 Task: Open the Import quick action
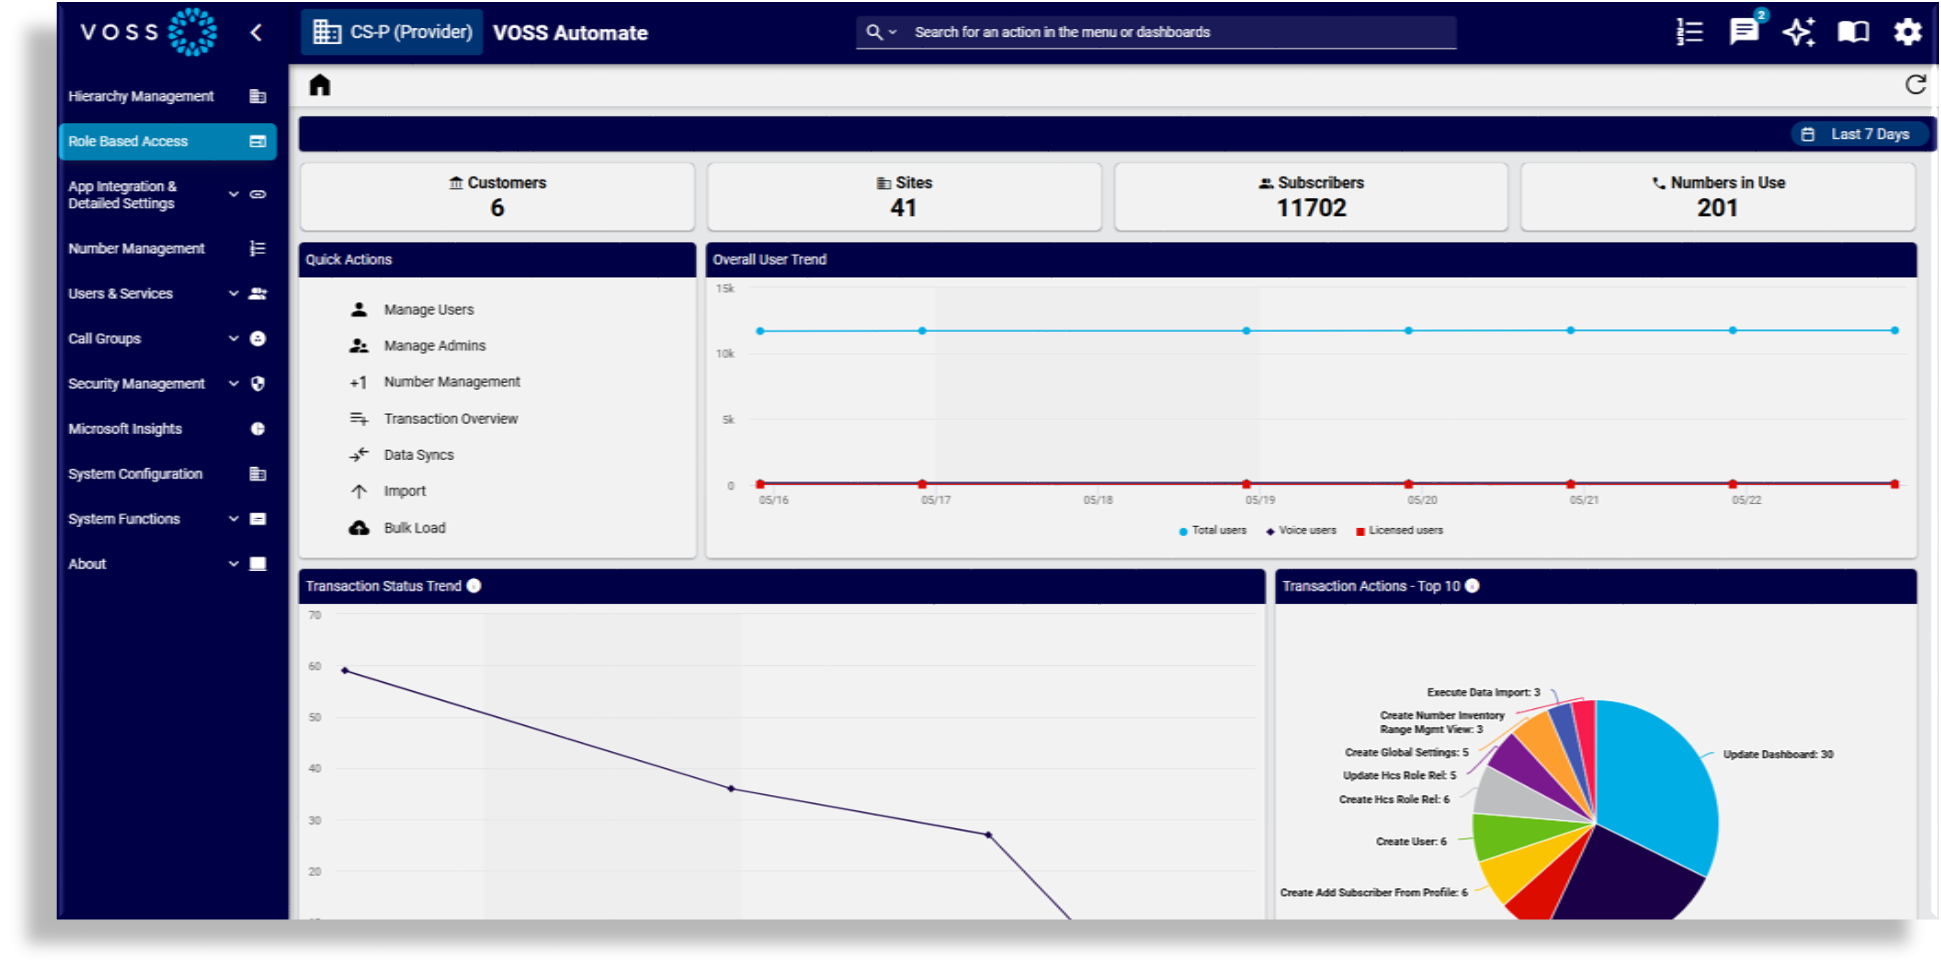point(404,490)
